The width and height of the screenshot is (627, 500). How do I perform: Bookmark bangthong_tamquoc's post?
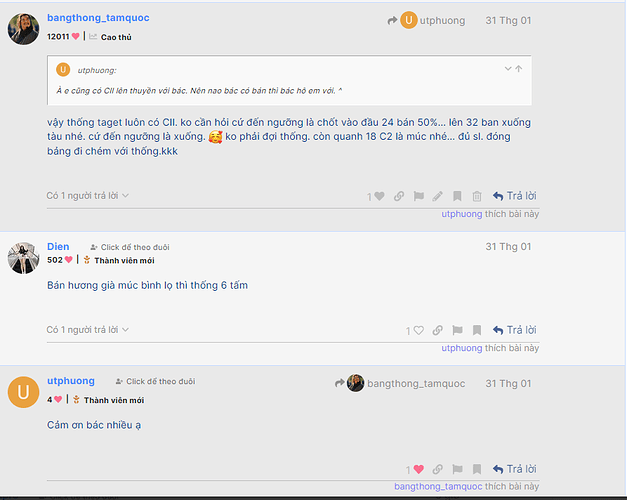[457, 196]
